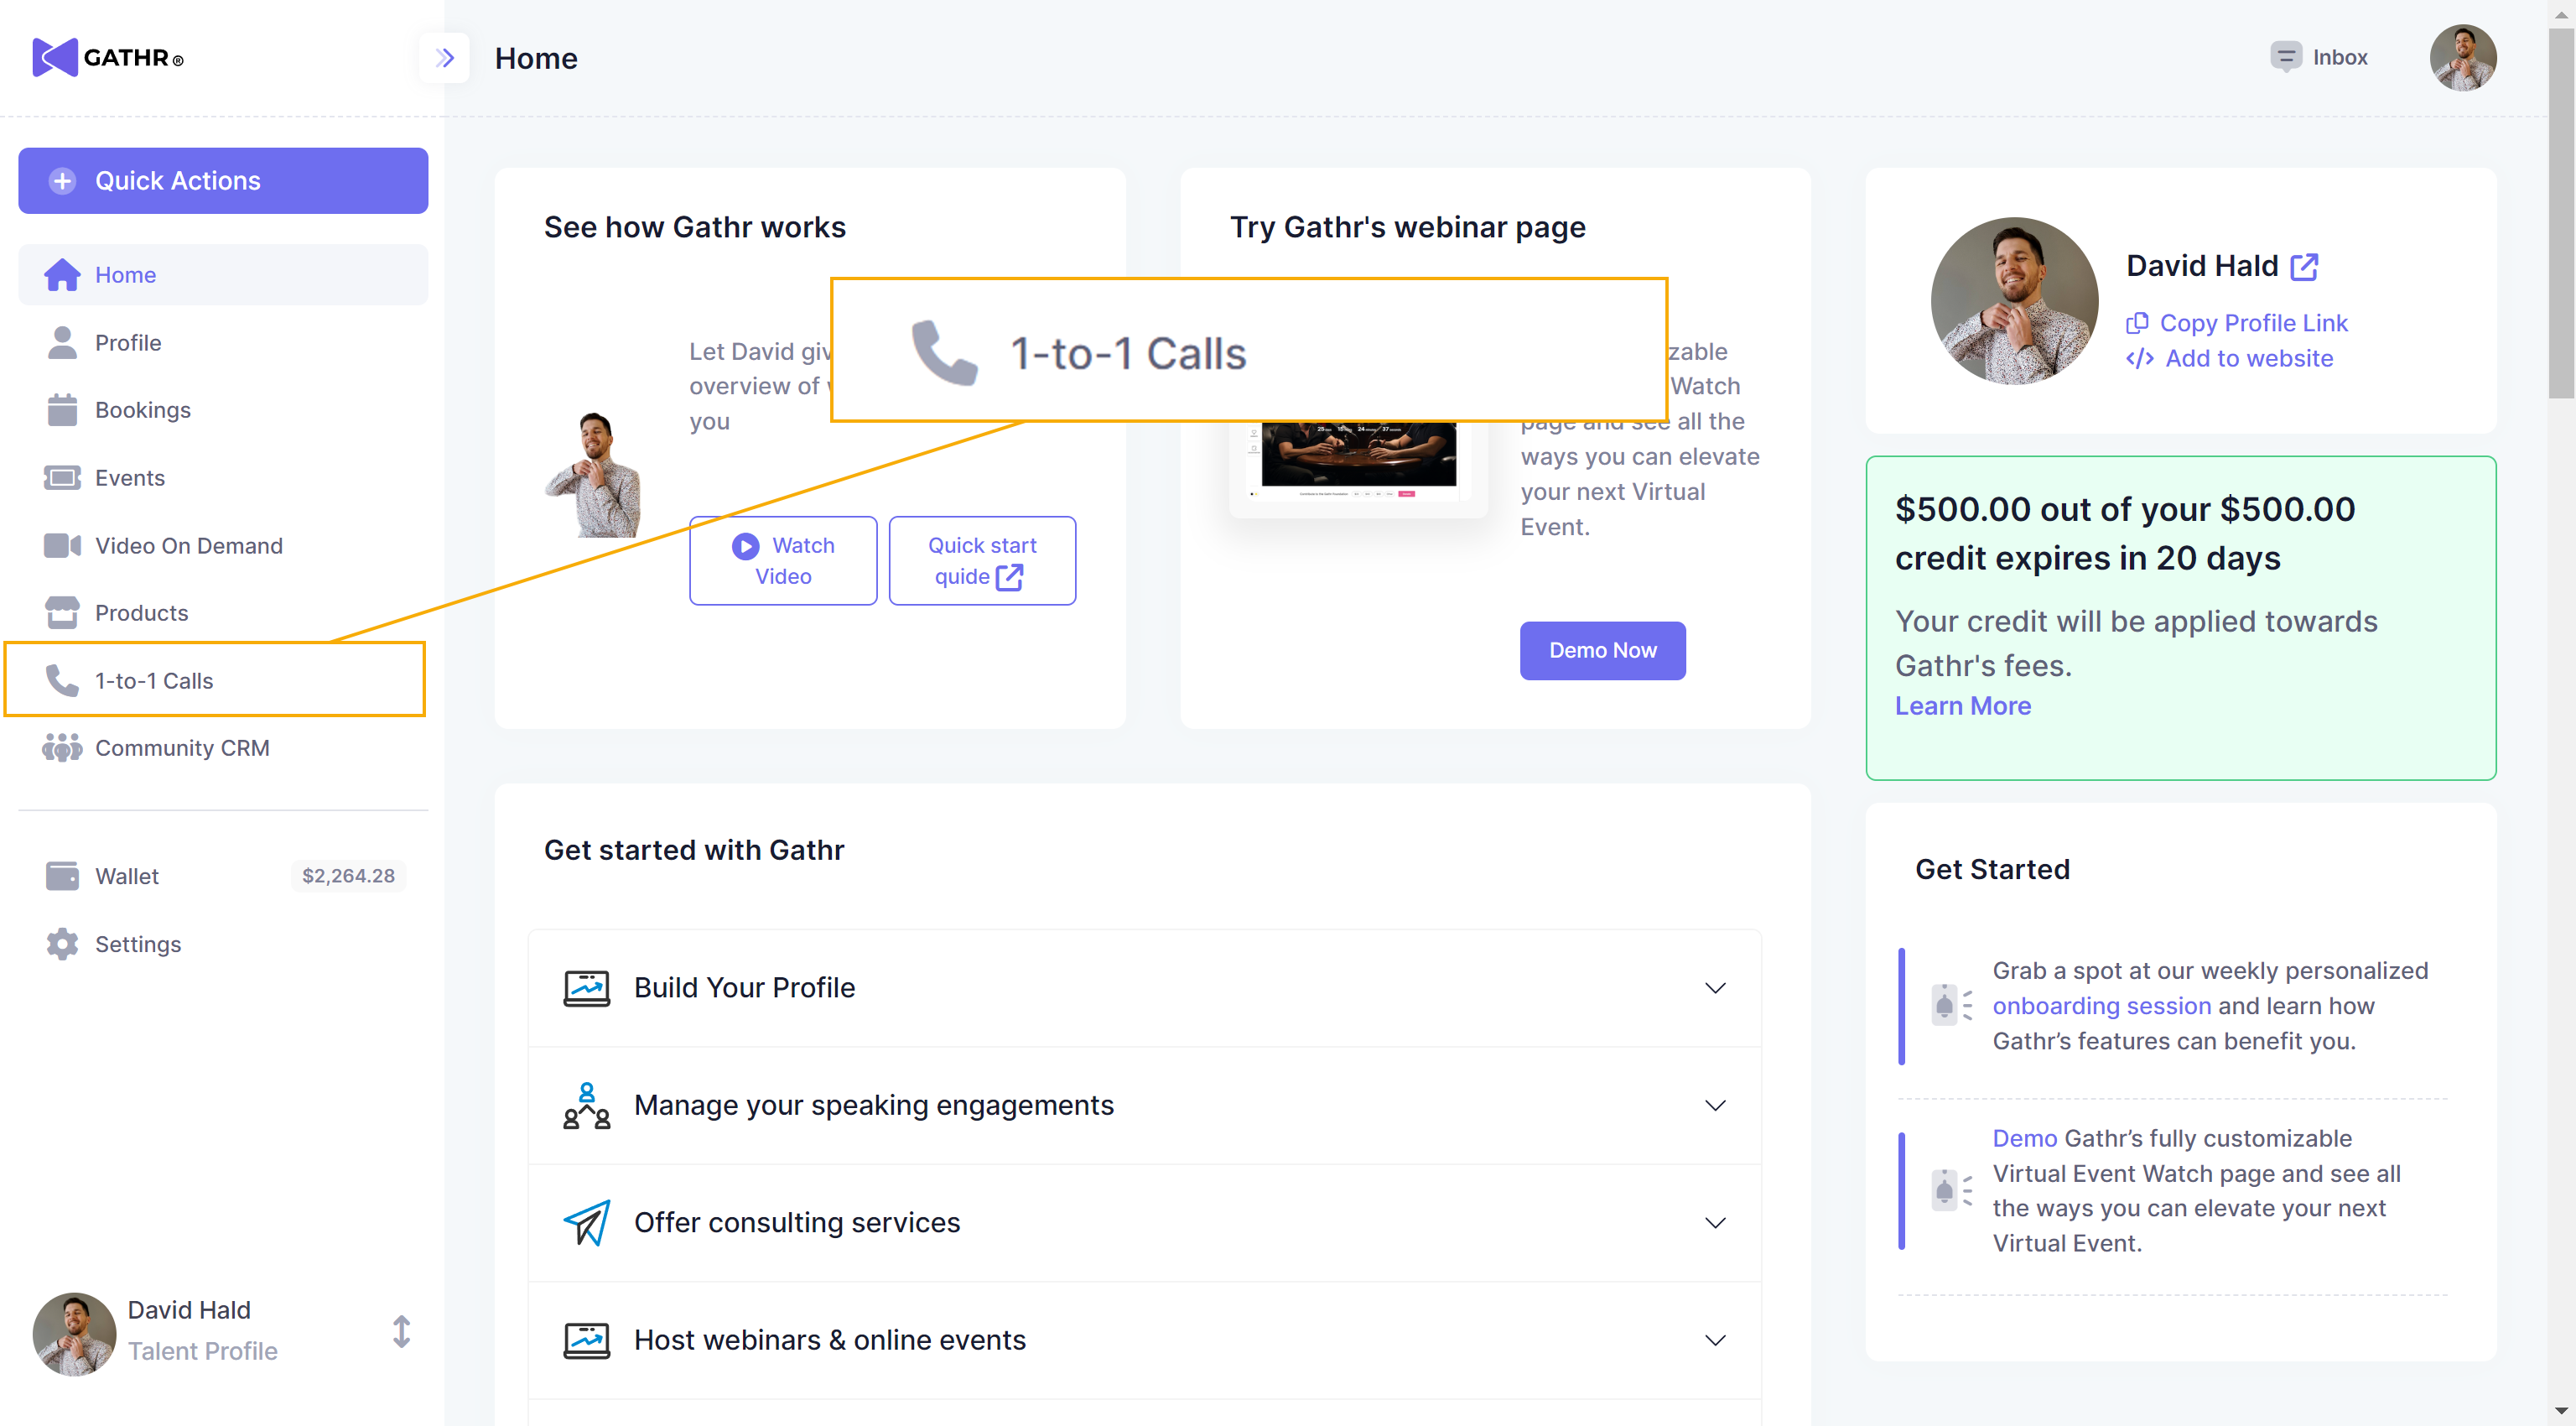
Task: Click the Community CRM people icon
Action: [62, 748]
